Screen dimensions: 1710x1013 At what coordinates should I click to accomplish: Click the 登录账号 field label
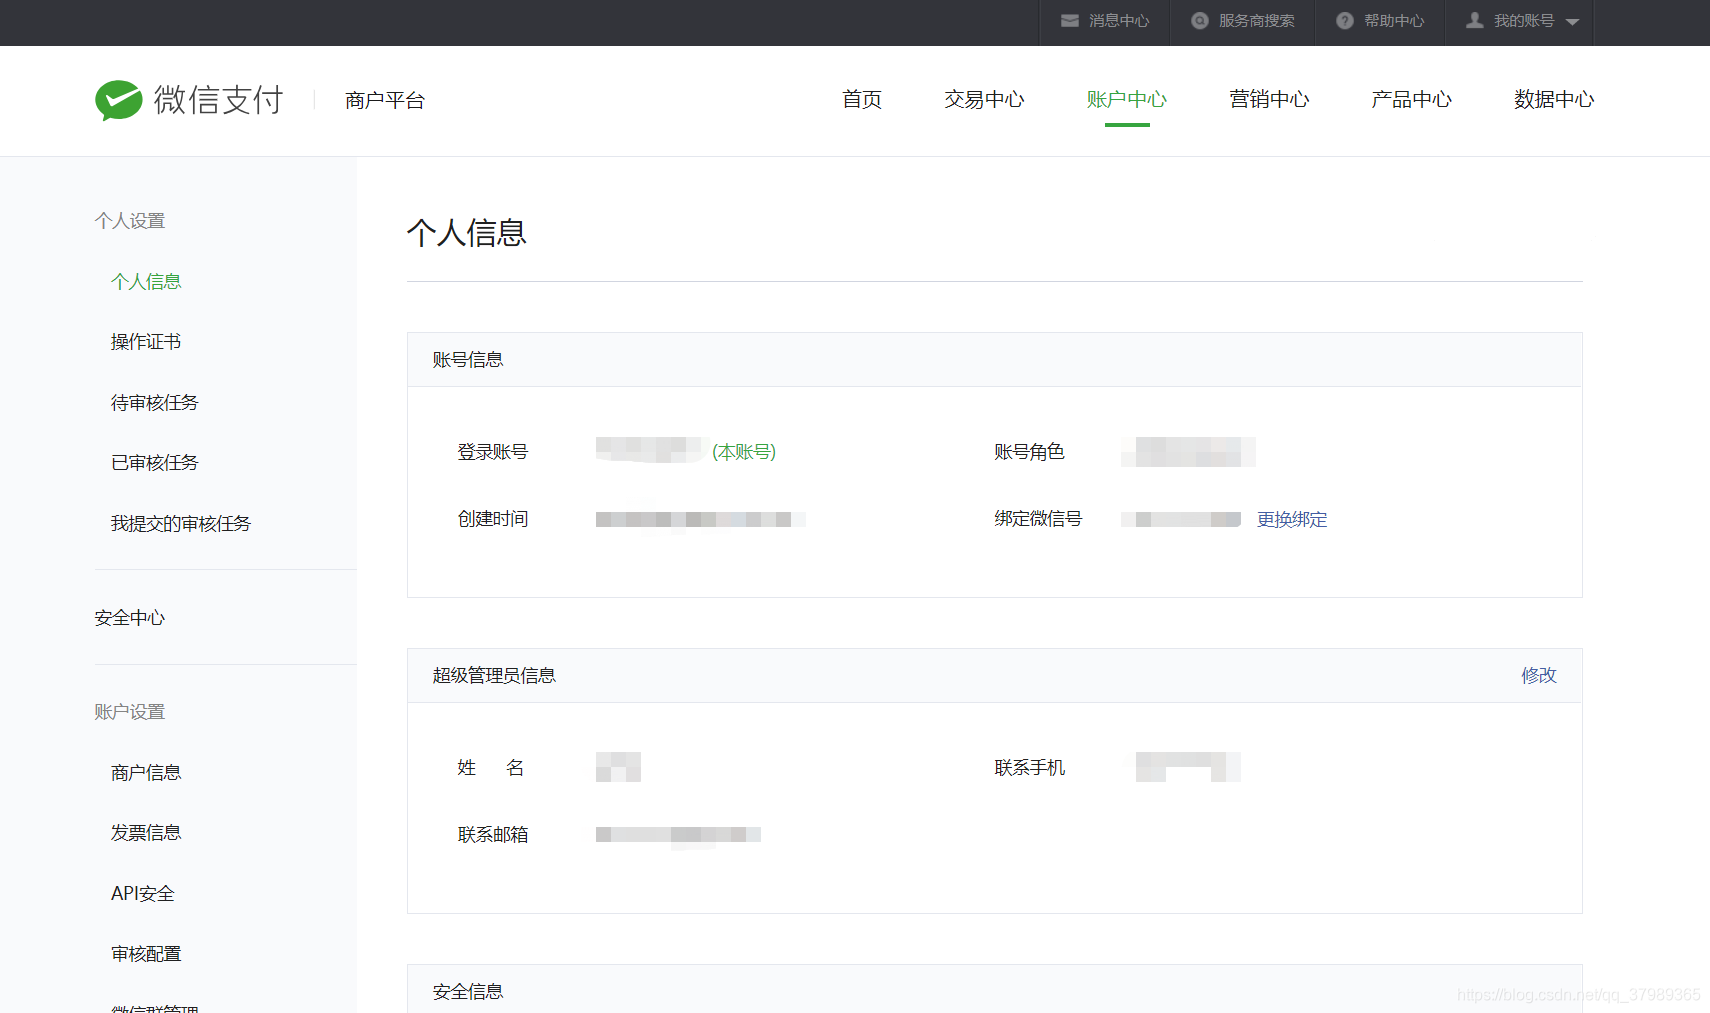point(493,452)
